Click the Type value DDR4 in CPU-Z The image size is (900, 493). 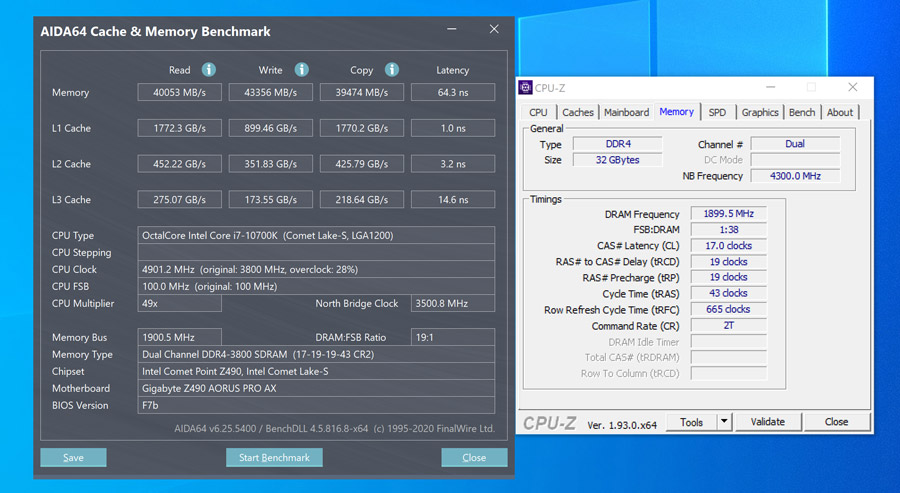coord(618,144)
